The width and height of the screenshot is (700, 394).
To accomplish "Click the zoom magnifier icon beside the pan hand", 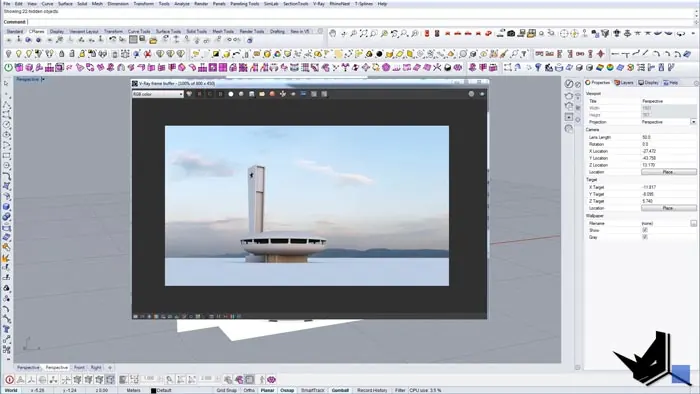I will pos(353,33).
